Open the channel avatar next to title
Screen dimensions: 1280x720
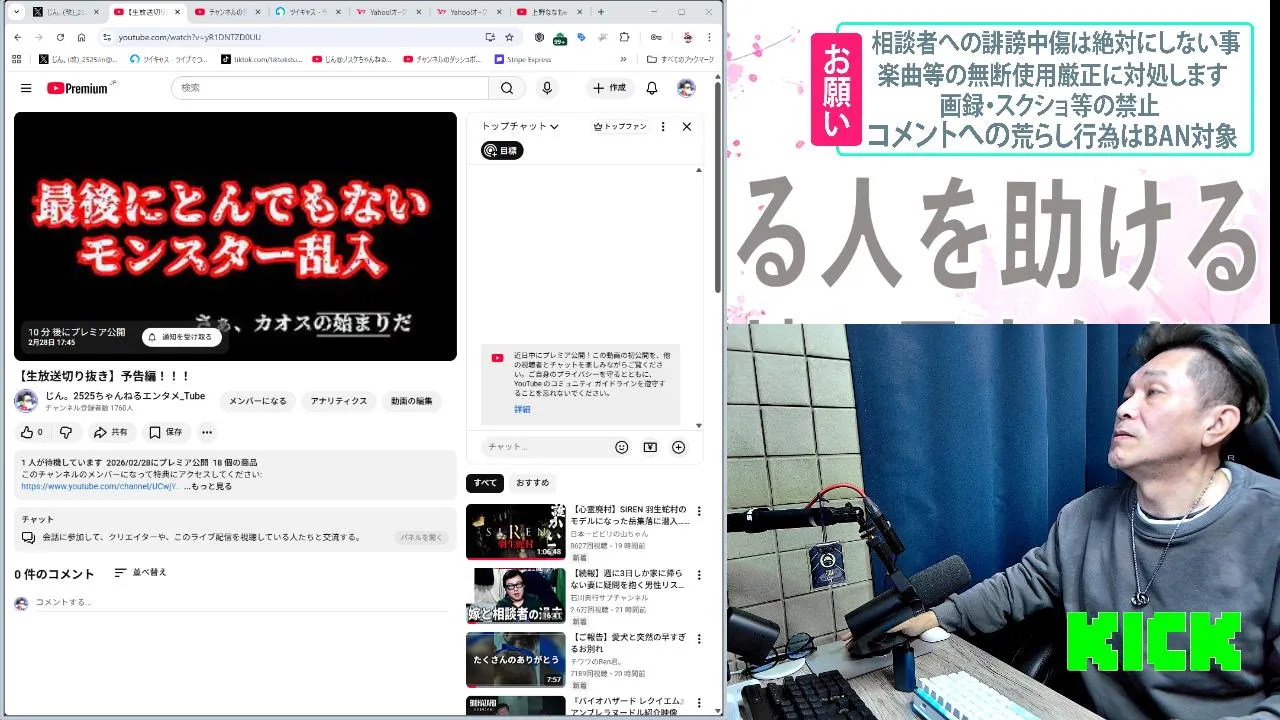click(x=26, y=401)
